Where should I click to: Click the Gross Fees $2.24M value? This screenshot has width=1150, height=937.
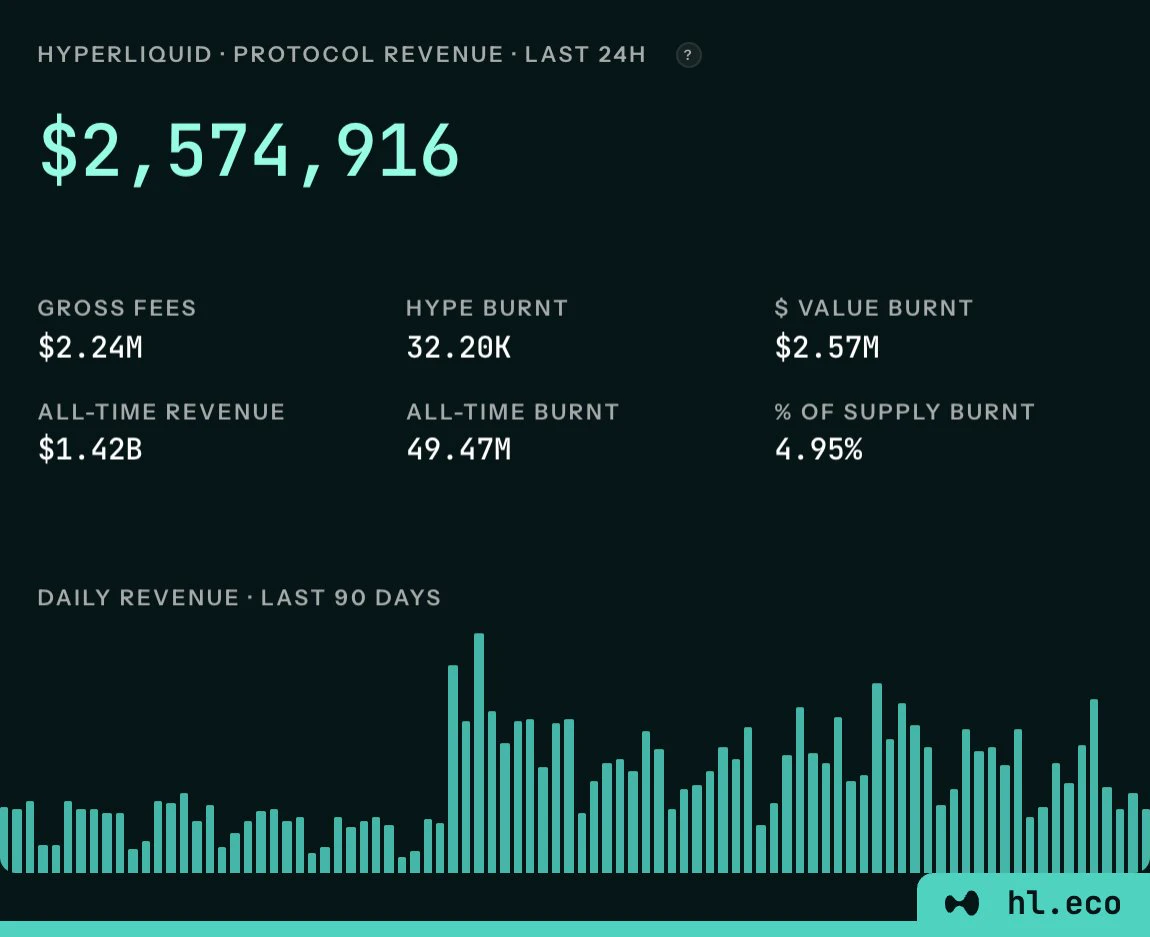point(90,347)
